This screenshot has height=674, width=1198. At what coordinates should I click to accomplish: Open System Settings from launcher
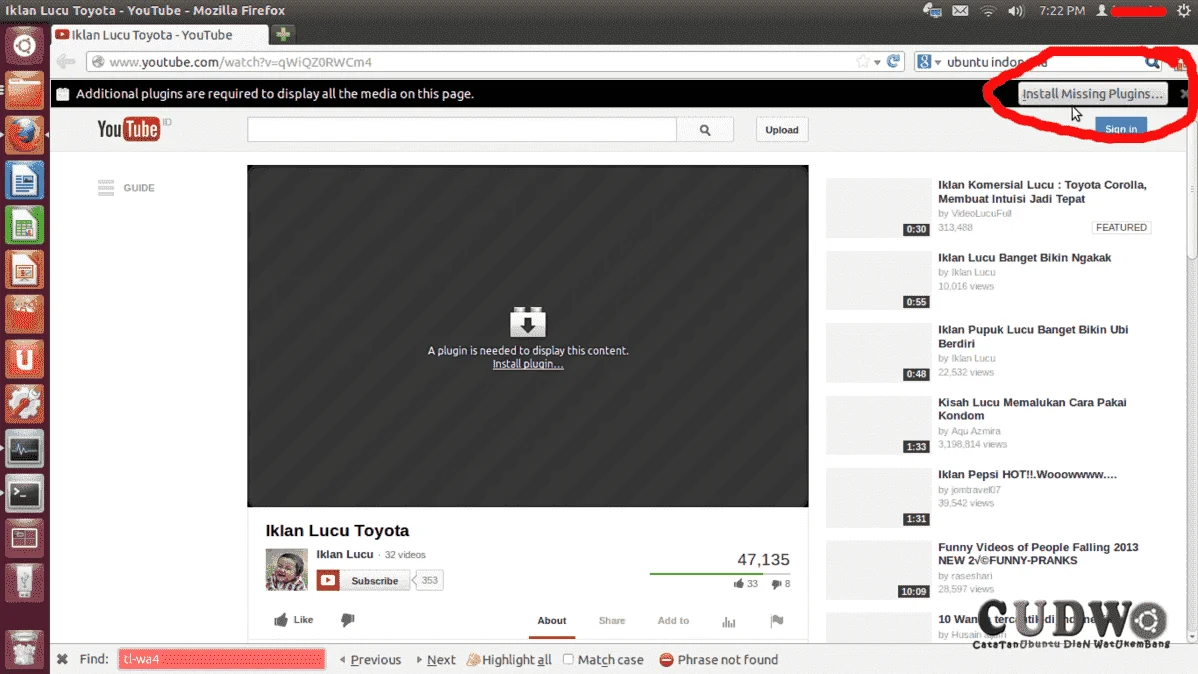click(24, 404)
